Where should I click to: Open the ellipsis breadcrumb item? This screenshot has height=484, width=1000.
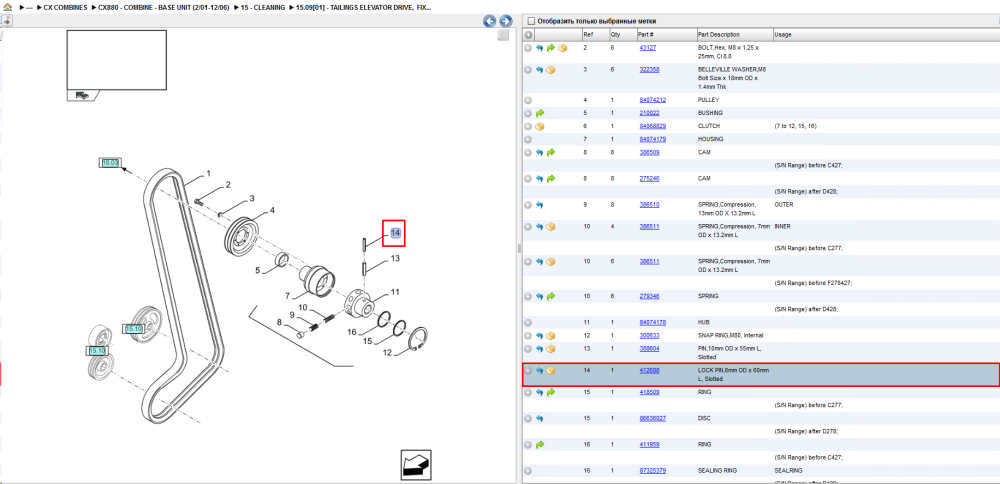coord(28,8)
